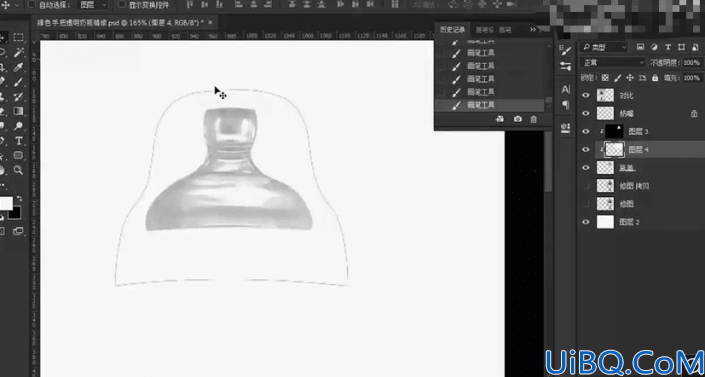Open the Auto-Select 图层 dropdown
Viewport: 705px width, 377px height.
(93, 5)
